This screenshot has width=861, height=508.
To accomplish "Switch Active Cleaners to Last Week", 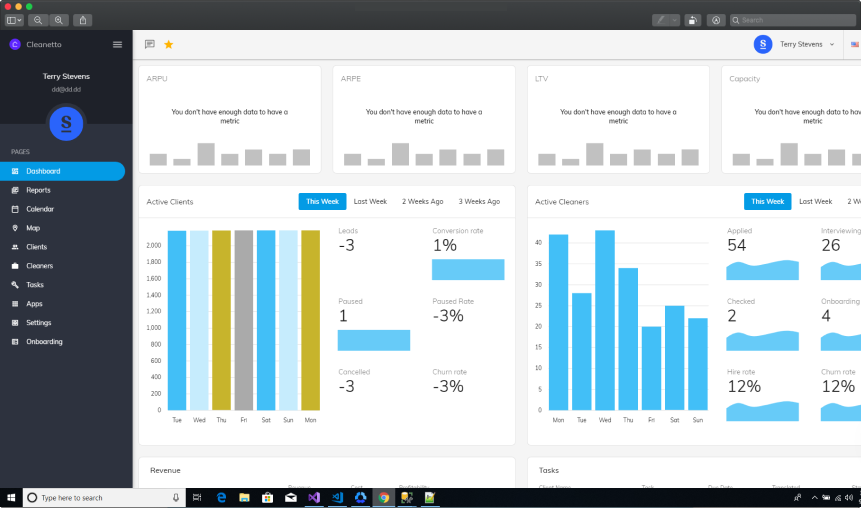I will (815, 202).
